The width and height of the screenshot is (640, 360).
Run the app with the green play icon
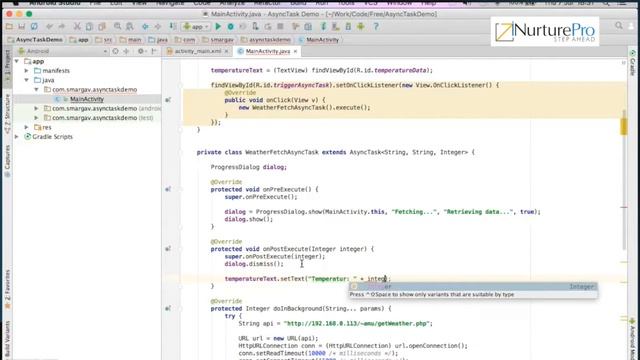[x=218, y=27]
